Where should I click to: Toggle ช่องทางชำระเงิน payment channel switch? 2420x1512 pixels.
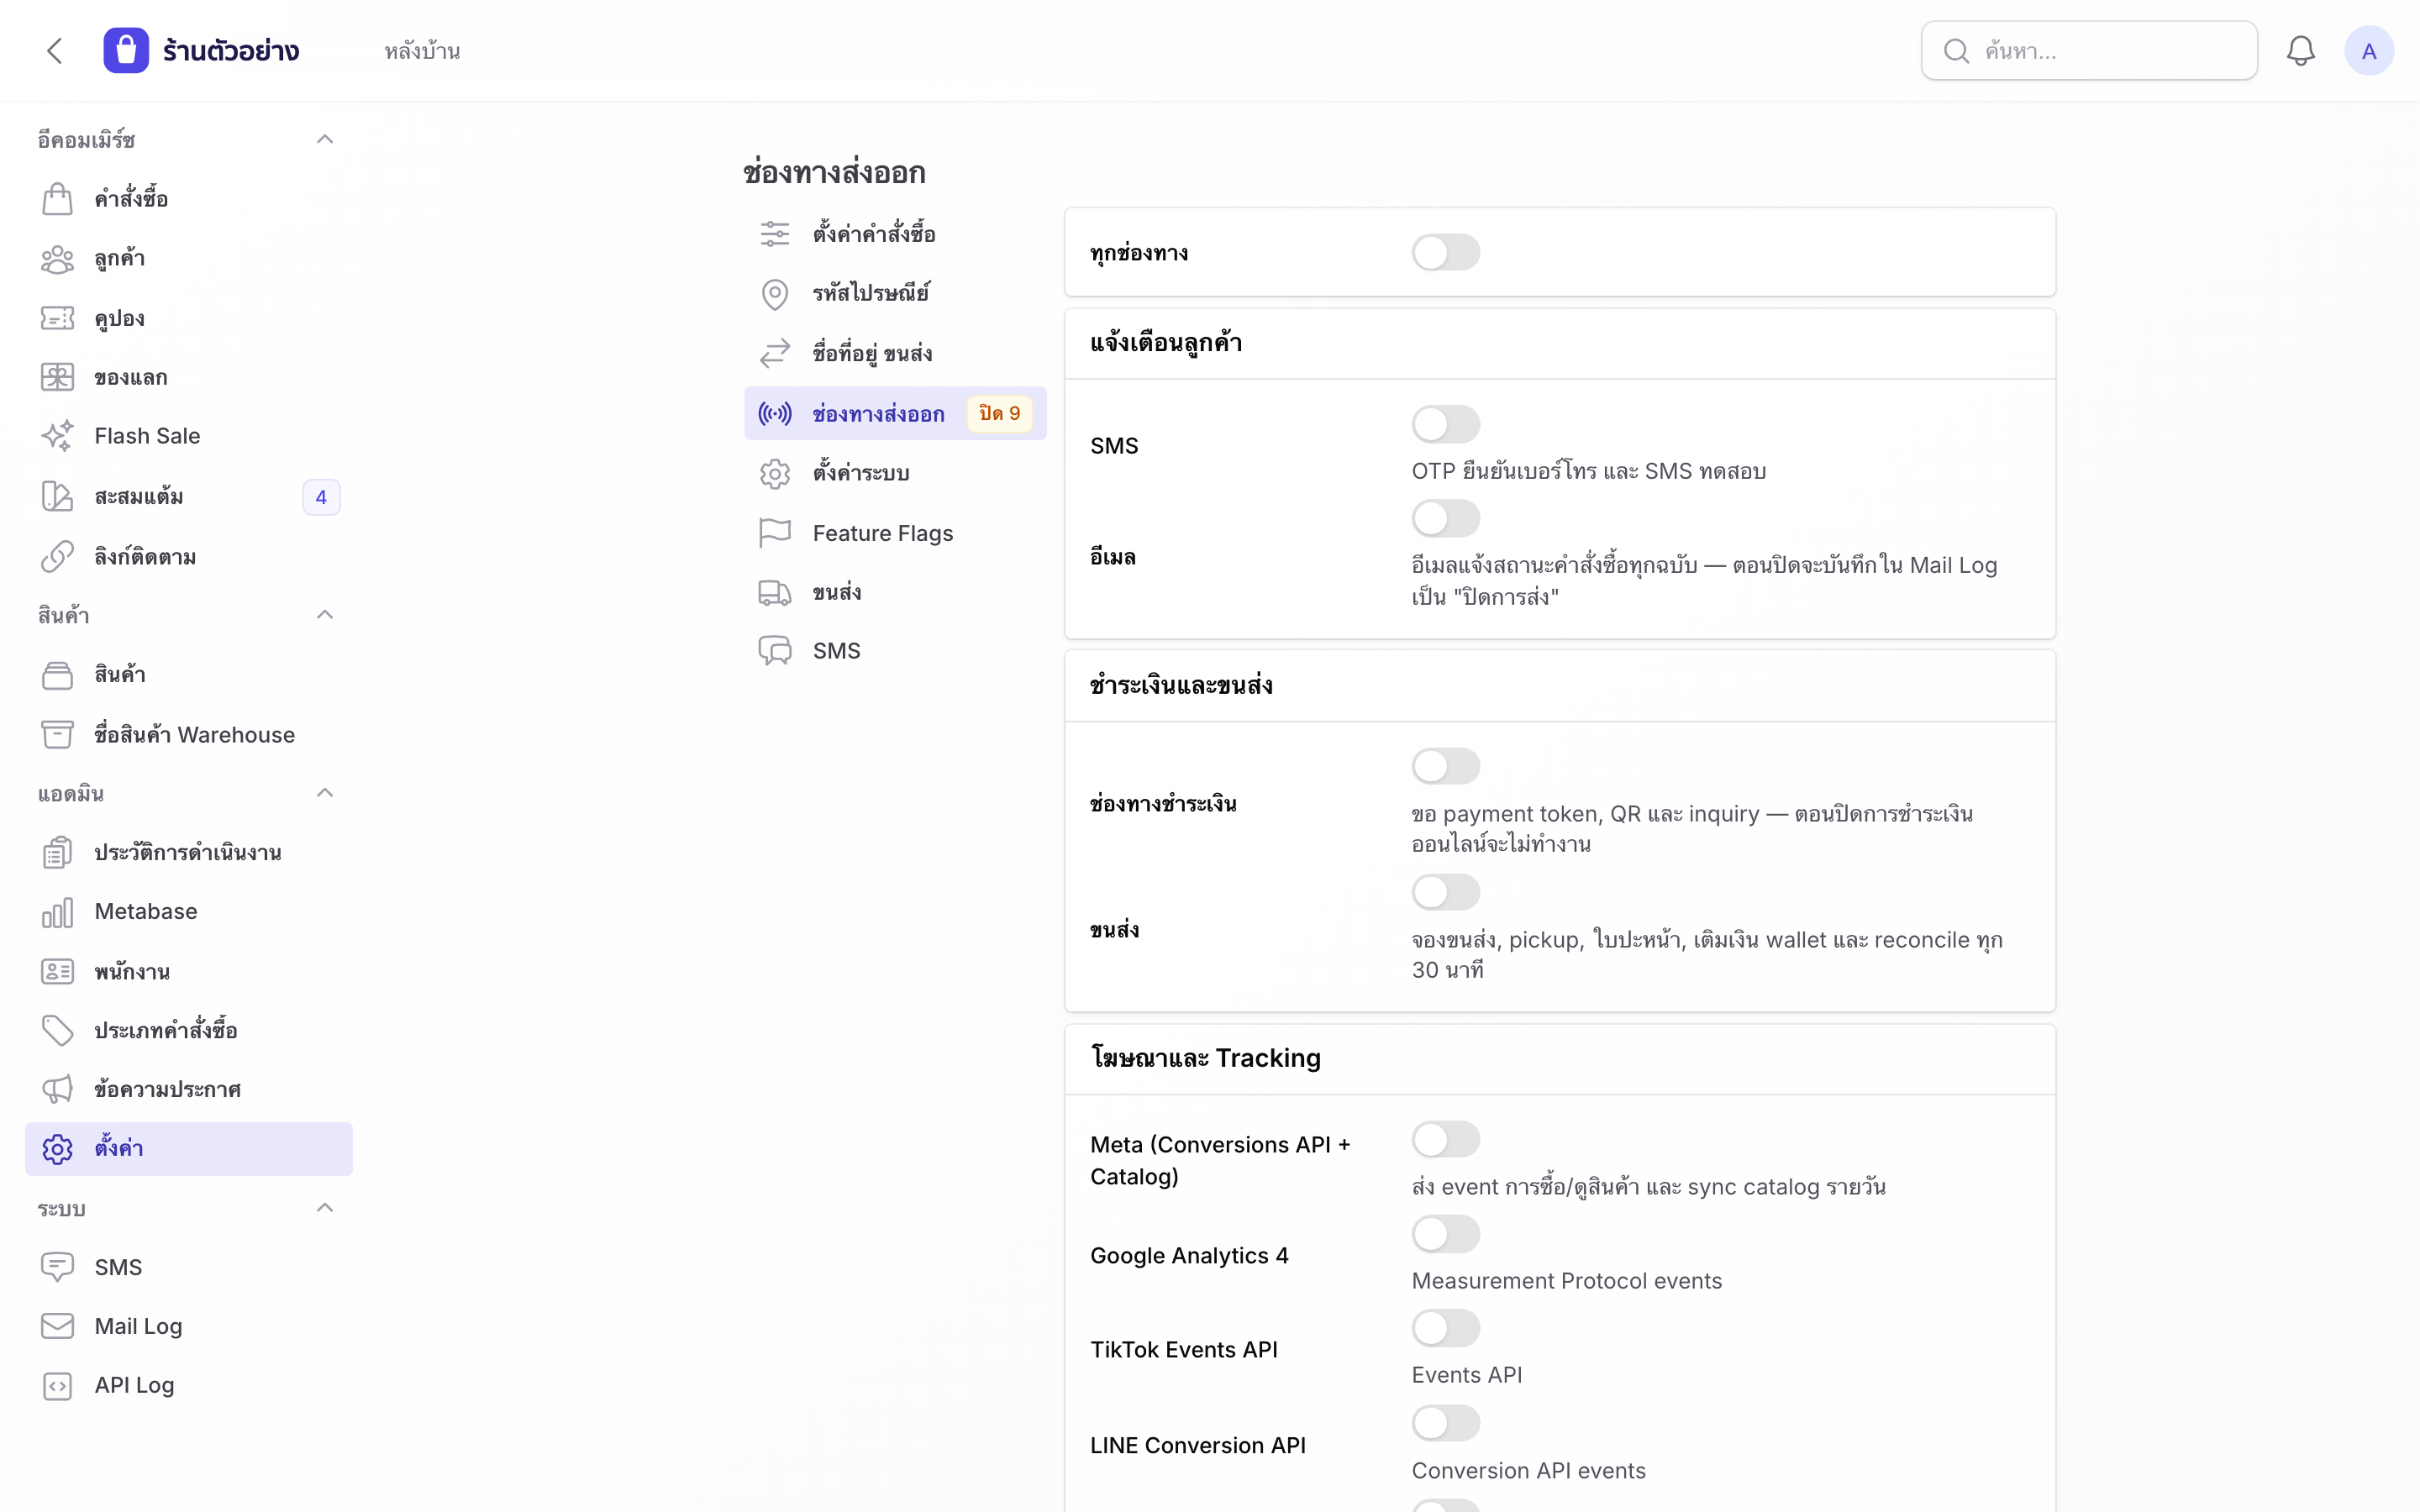click(x=1446, y=766)
